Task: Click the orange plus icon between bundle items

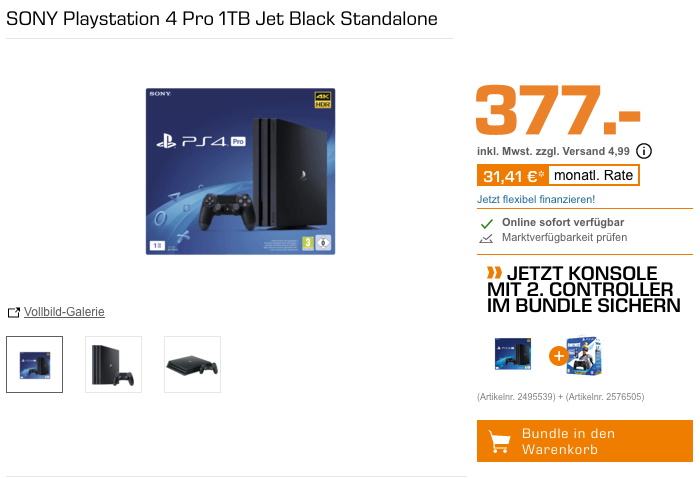Action: coord(558,356)
